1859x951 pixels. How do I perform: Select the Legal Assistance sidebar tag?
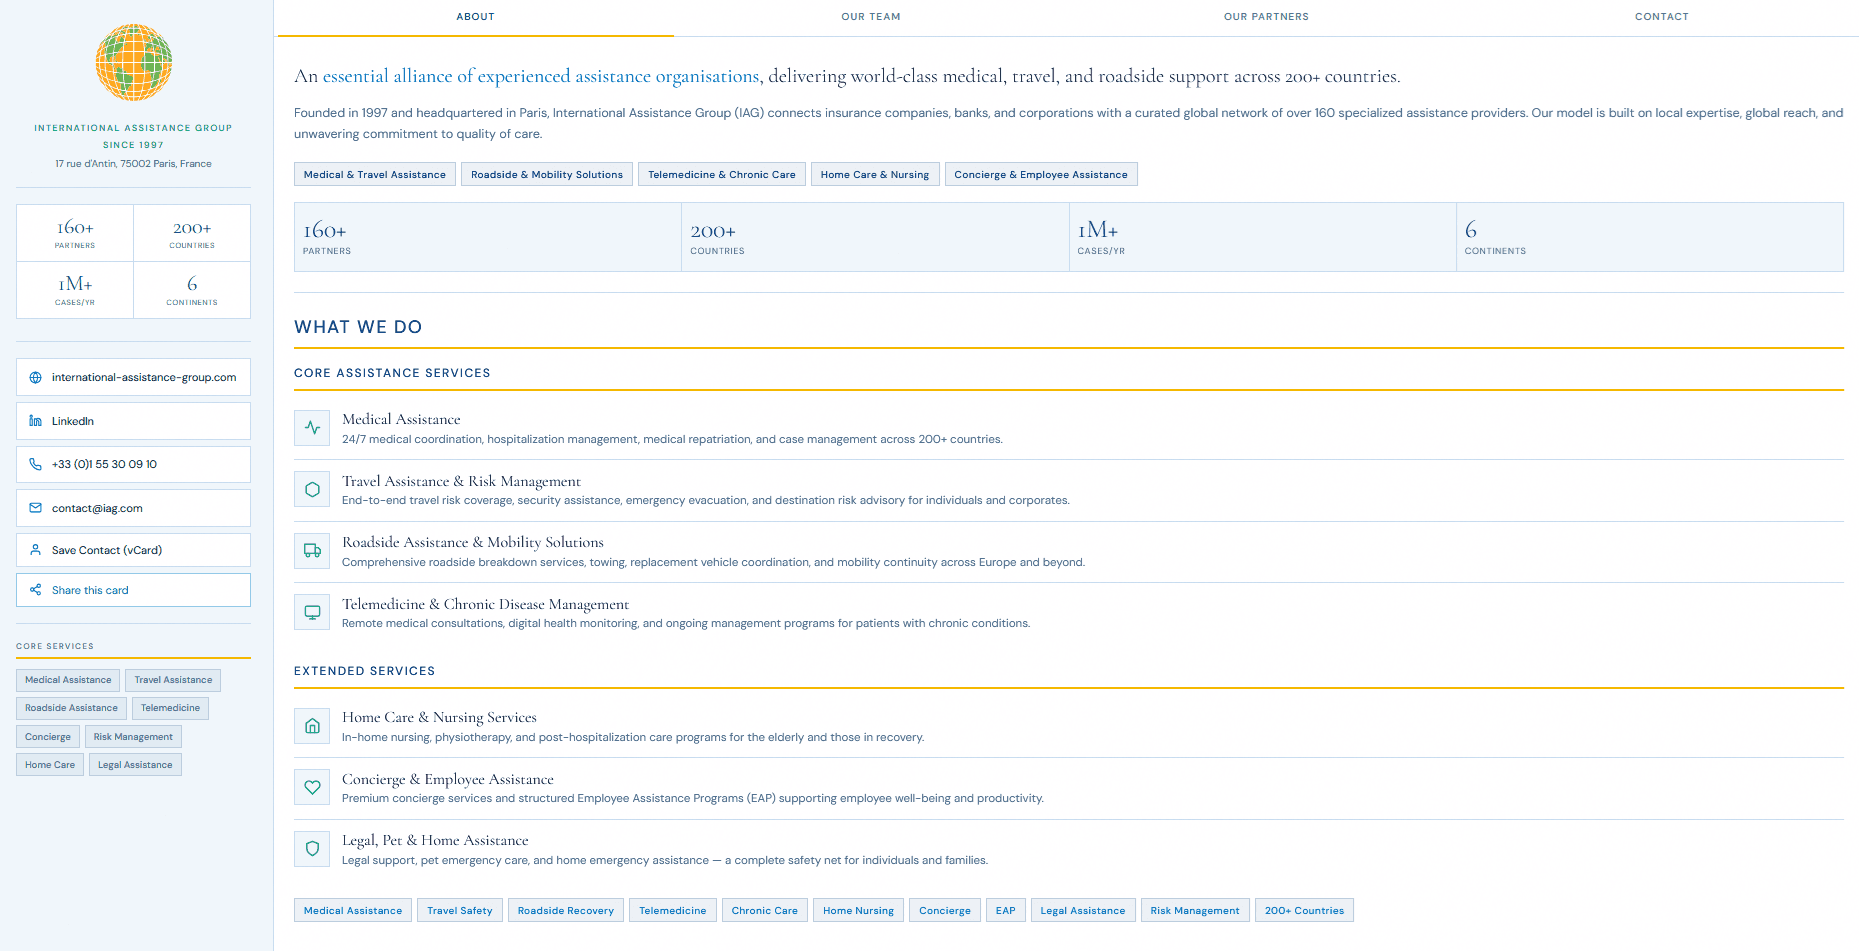coord(135,765)
